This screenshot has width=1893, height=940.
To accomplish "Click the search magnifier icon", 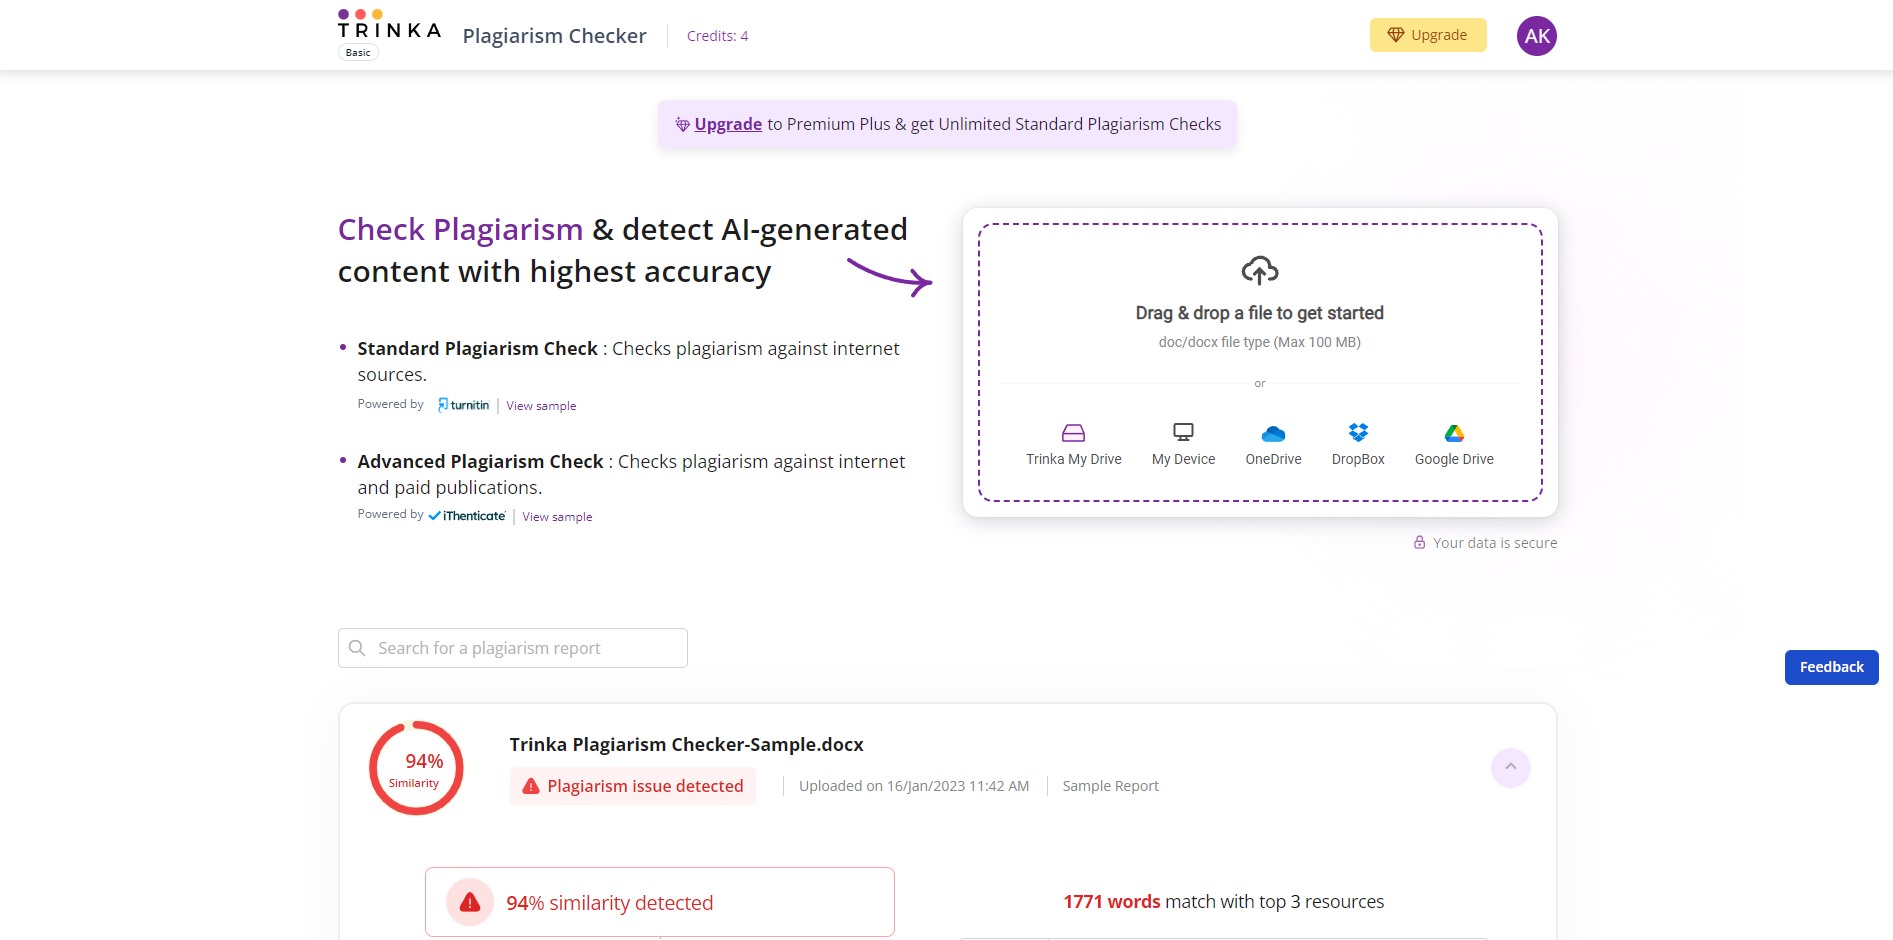I will tap(357, 648).
